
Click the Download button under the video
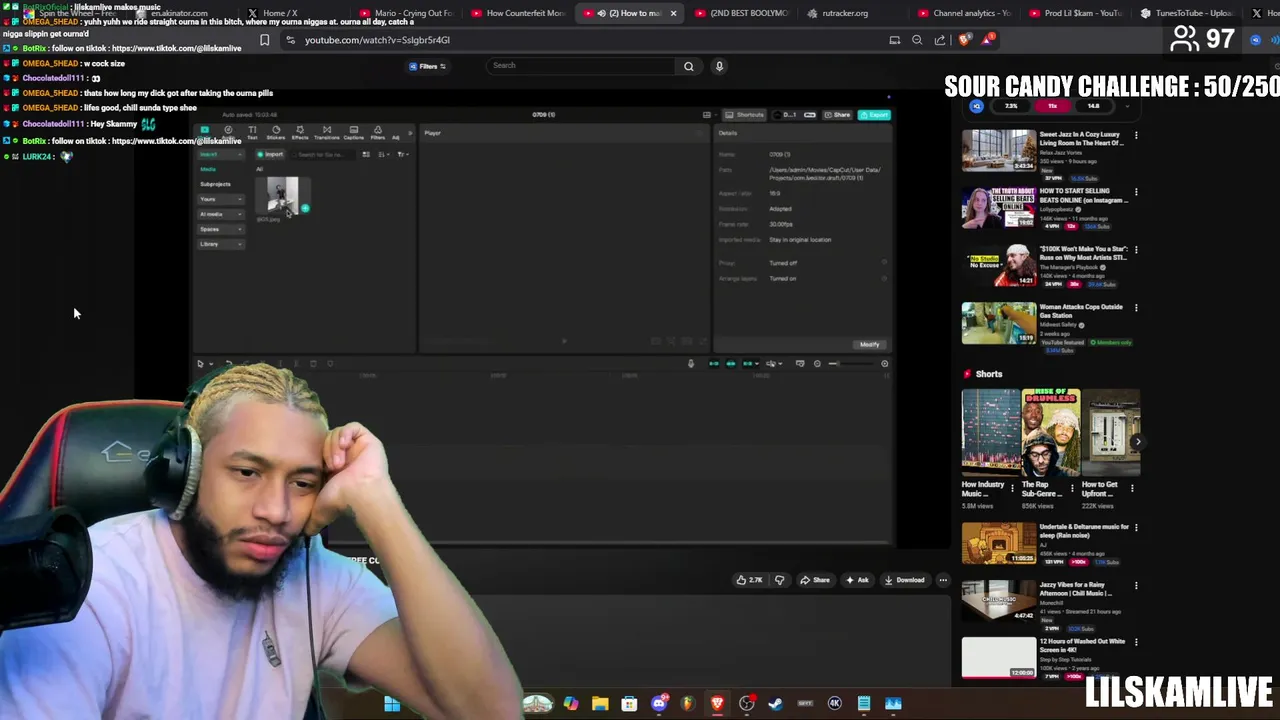(x=904, y=580)
